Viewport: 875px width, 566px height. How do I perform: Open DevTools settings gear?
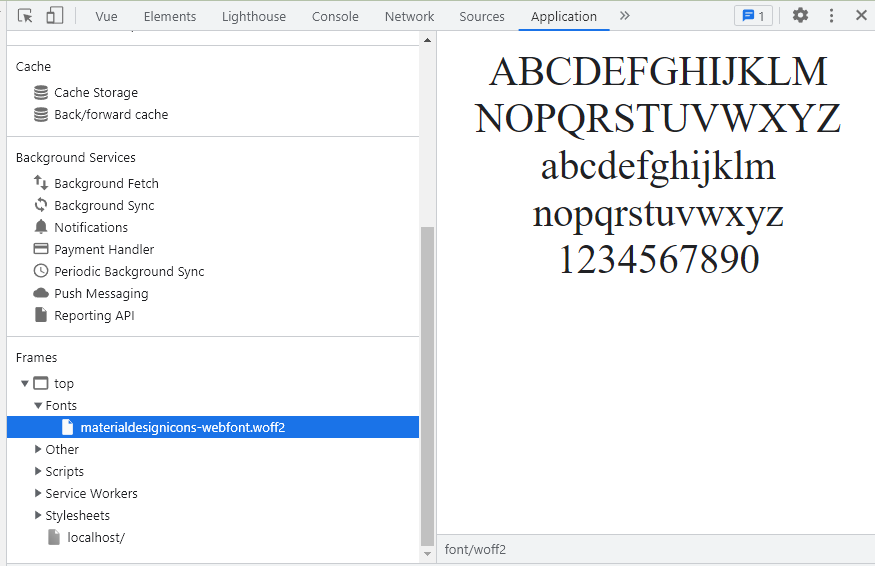click(800, 16)
